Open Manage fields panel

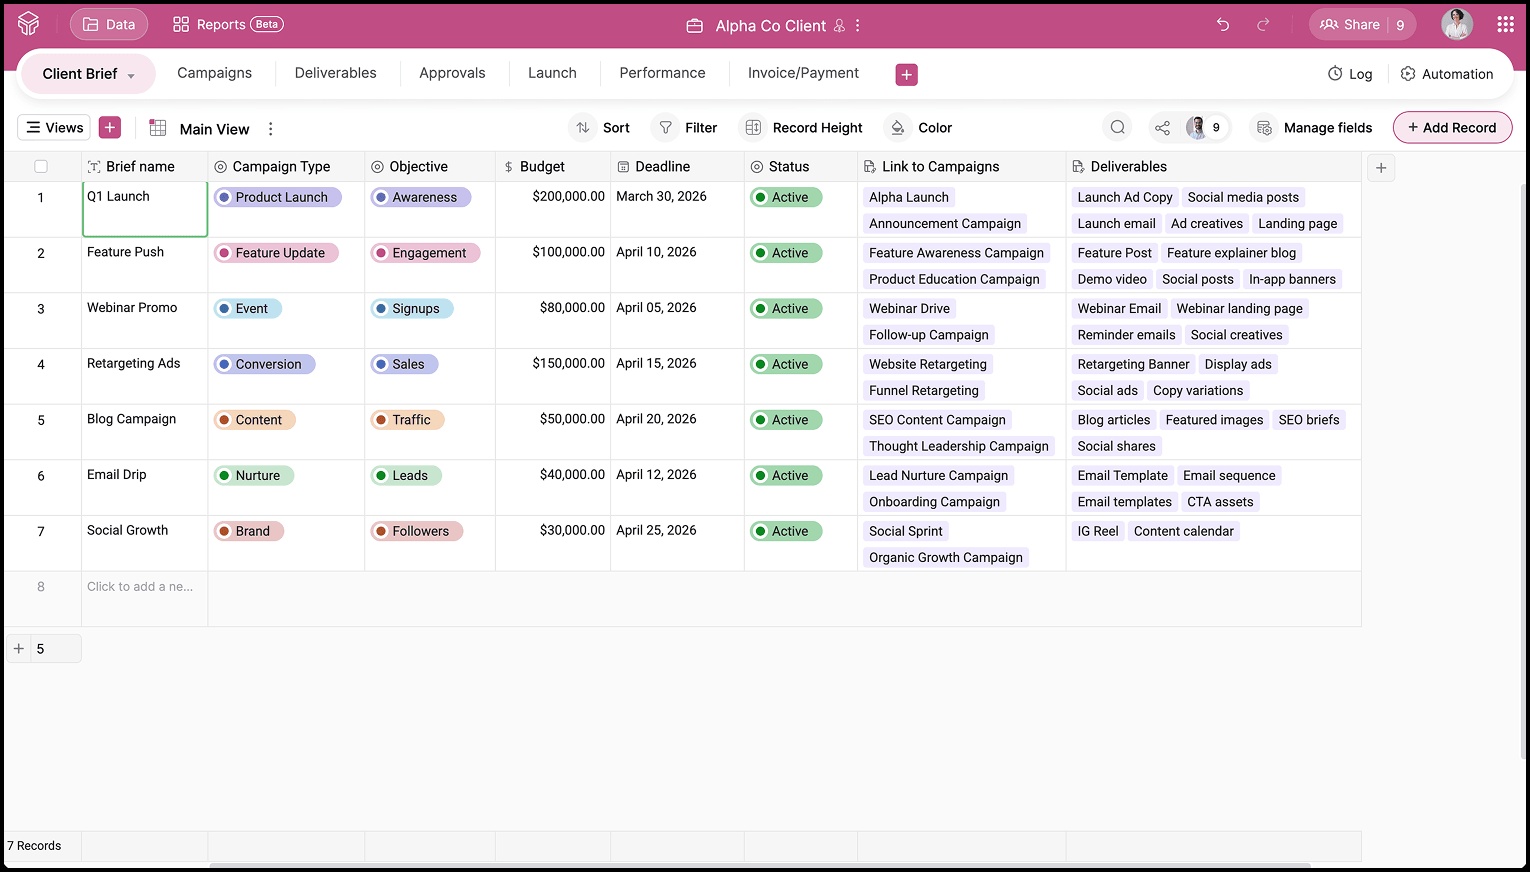[1313, 128]
